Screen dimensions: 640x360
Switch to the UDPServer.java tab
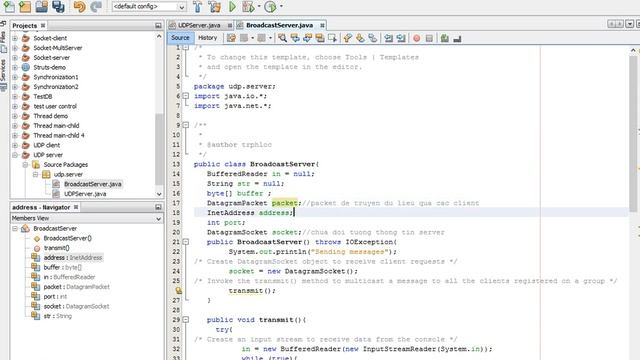199,25
